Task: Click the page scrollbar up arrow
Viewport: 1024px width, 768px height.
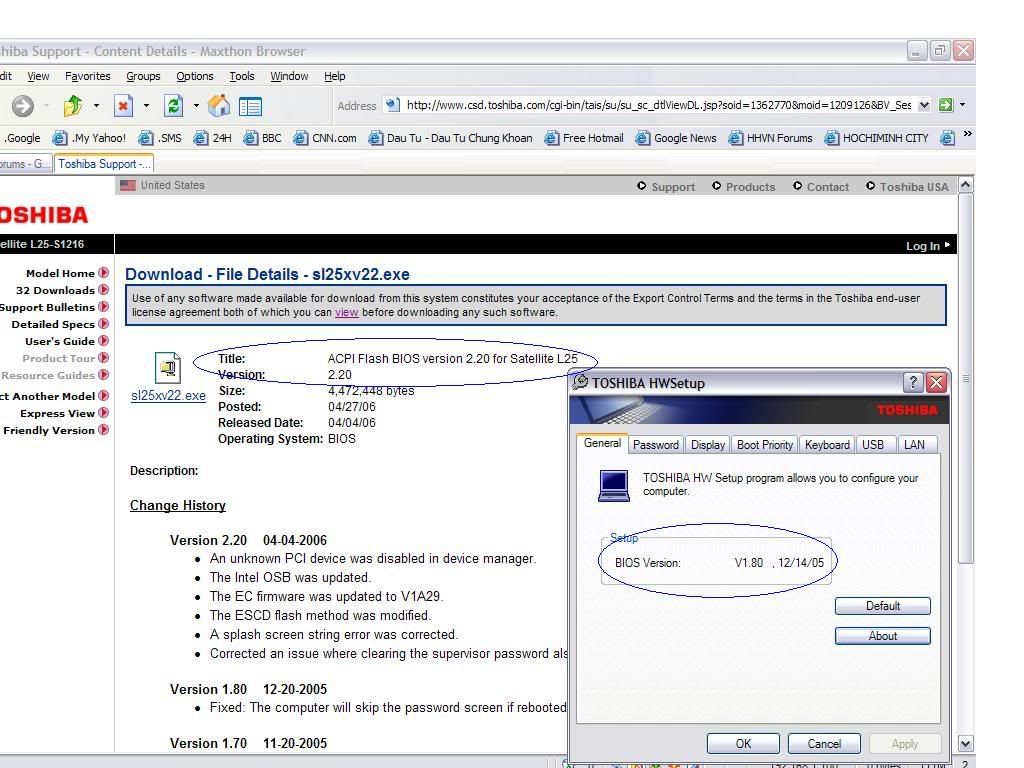Action: pyautogui.click(x=966, y=185)
